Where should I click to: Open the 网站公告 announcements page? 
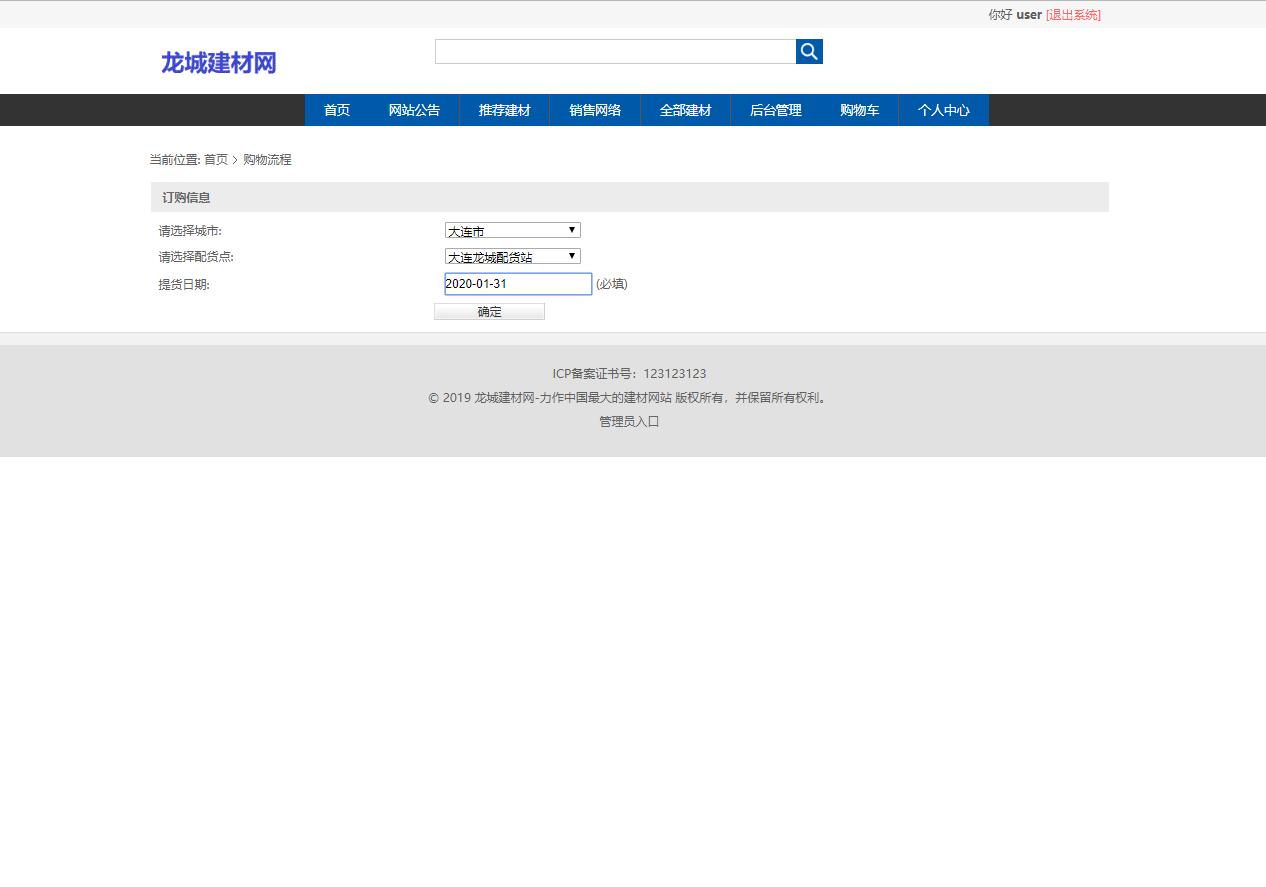(x=413, y=110)
